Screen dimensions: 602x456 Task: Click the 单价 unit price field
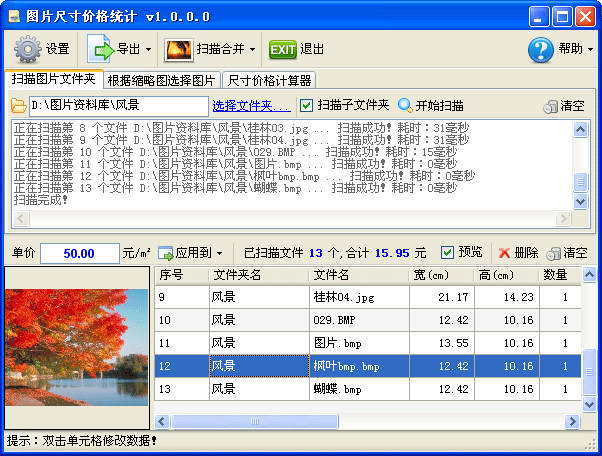tap(79, 253)
